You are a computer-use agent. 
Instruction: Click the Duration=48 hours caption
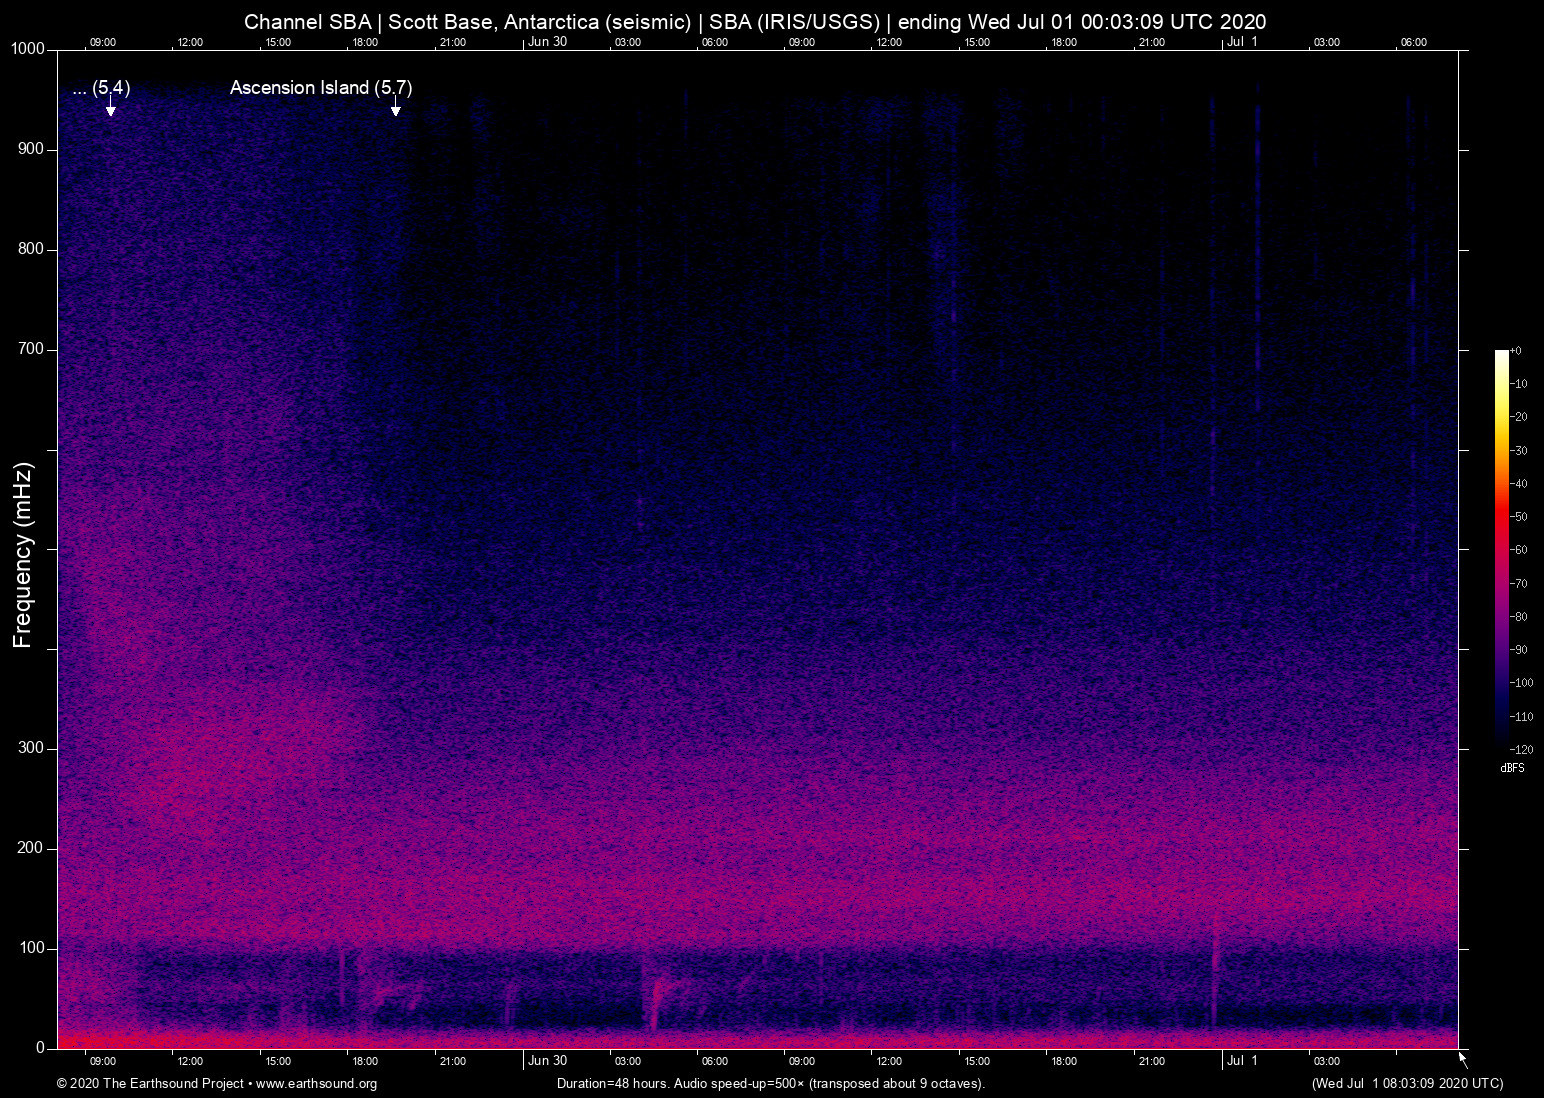770,1083
